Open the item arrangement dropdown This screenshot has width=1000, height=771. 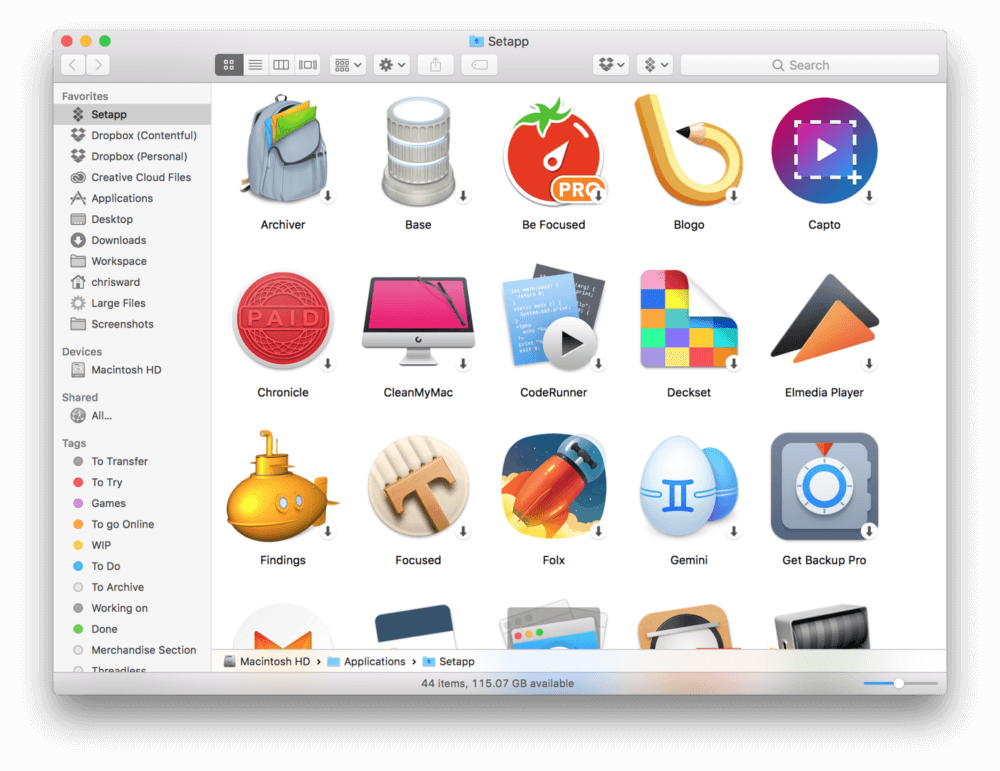pyautogui.click(x=348, y=65)
